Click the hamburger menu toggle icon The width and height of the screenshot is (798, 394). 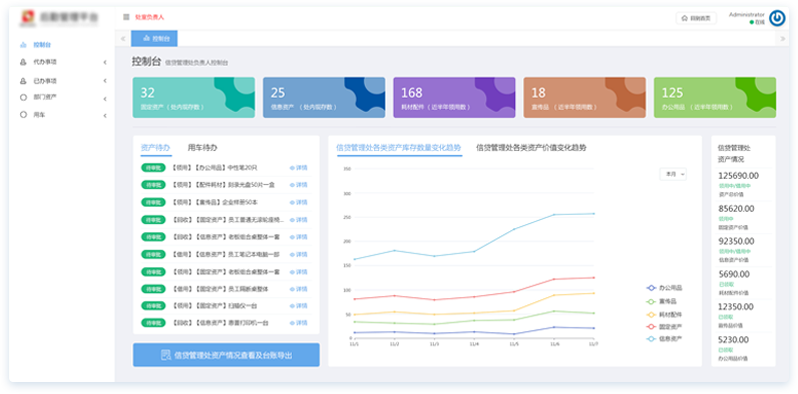coord(126,17)
